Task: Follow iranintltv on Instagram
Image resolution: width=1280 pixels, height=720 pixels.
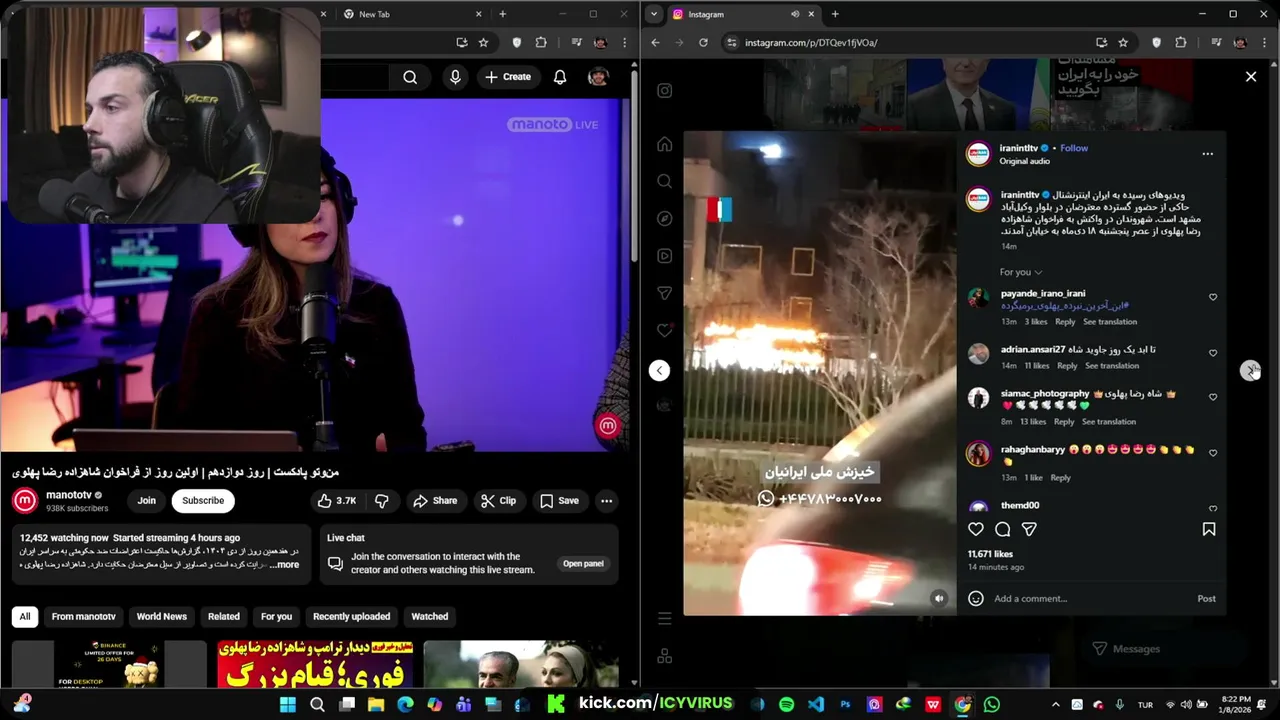Action: (x=1074, y=148)
